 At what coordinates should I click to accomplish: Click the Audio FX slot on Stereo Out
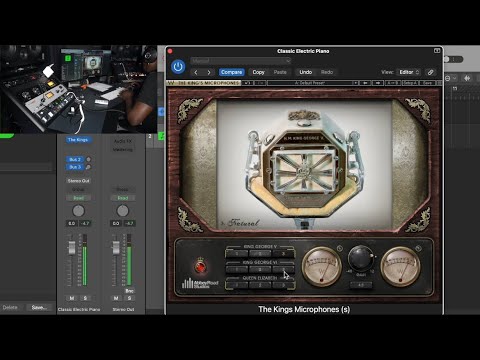[x=122, y=141]
